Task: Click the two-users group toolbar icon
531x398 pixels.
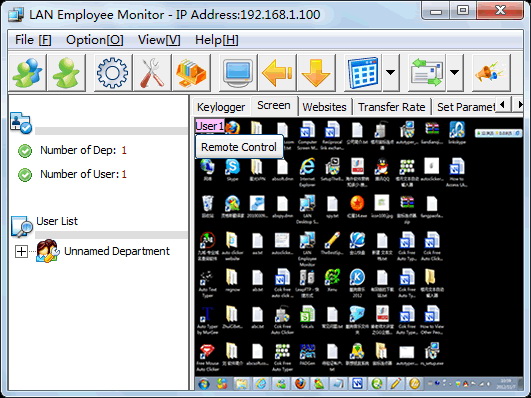Action: (x=27, y=72)
